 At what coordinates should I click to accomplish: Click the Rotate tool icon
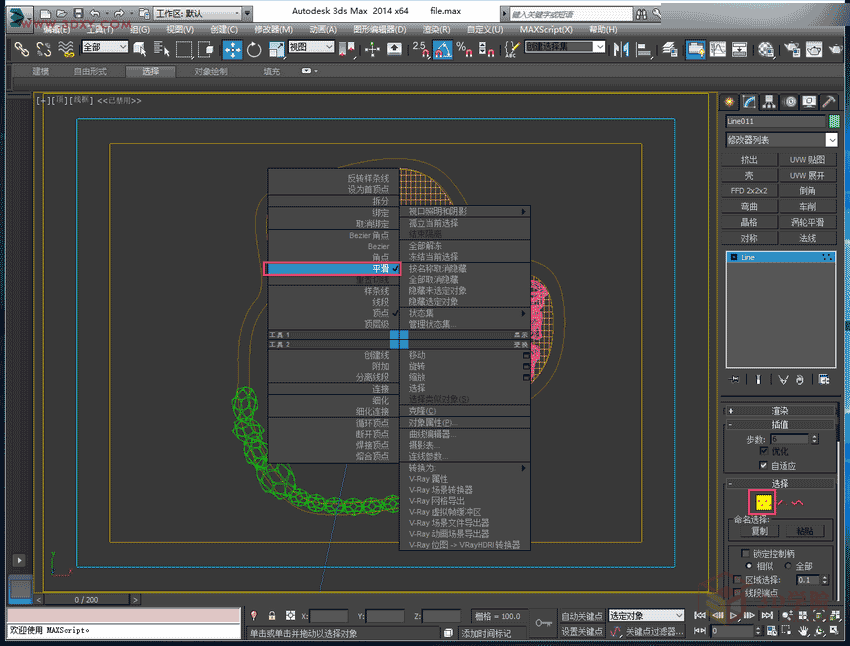coord(254,49)
